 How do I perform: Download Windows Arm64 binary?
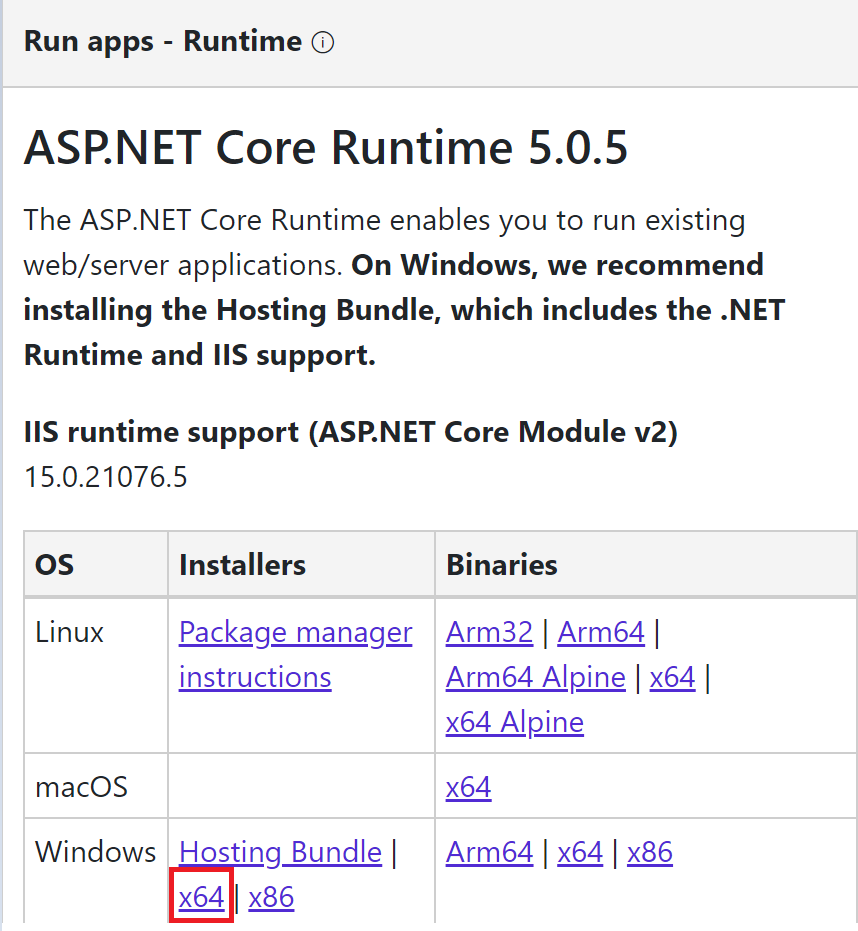click(489, 853)
